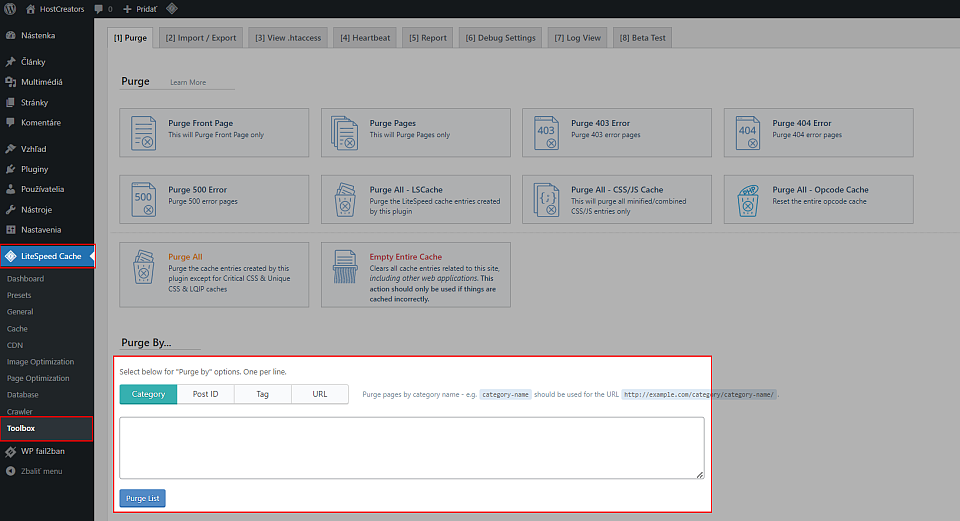The height and width of the screenshot is (521, 960).
Task: Click the Purge 404 Error title
Action: [x=801, y=123]
